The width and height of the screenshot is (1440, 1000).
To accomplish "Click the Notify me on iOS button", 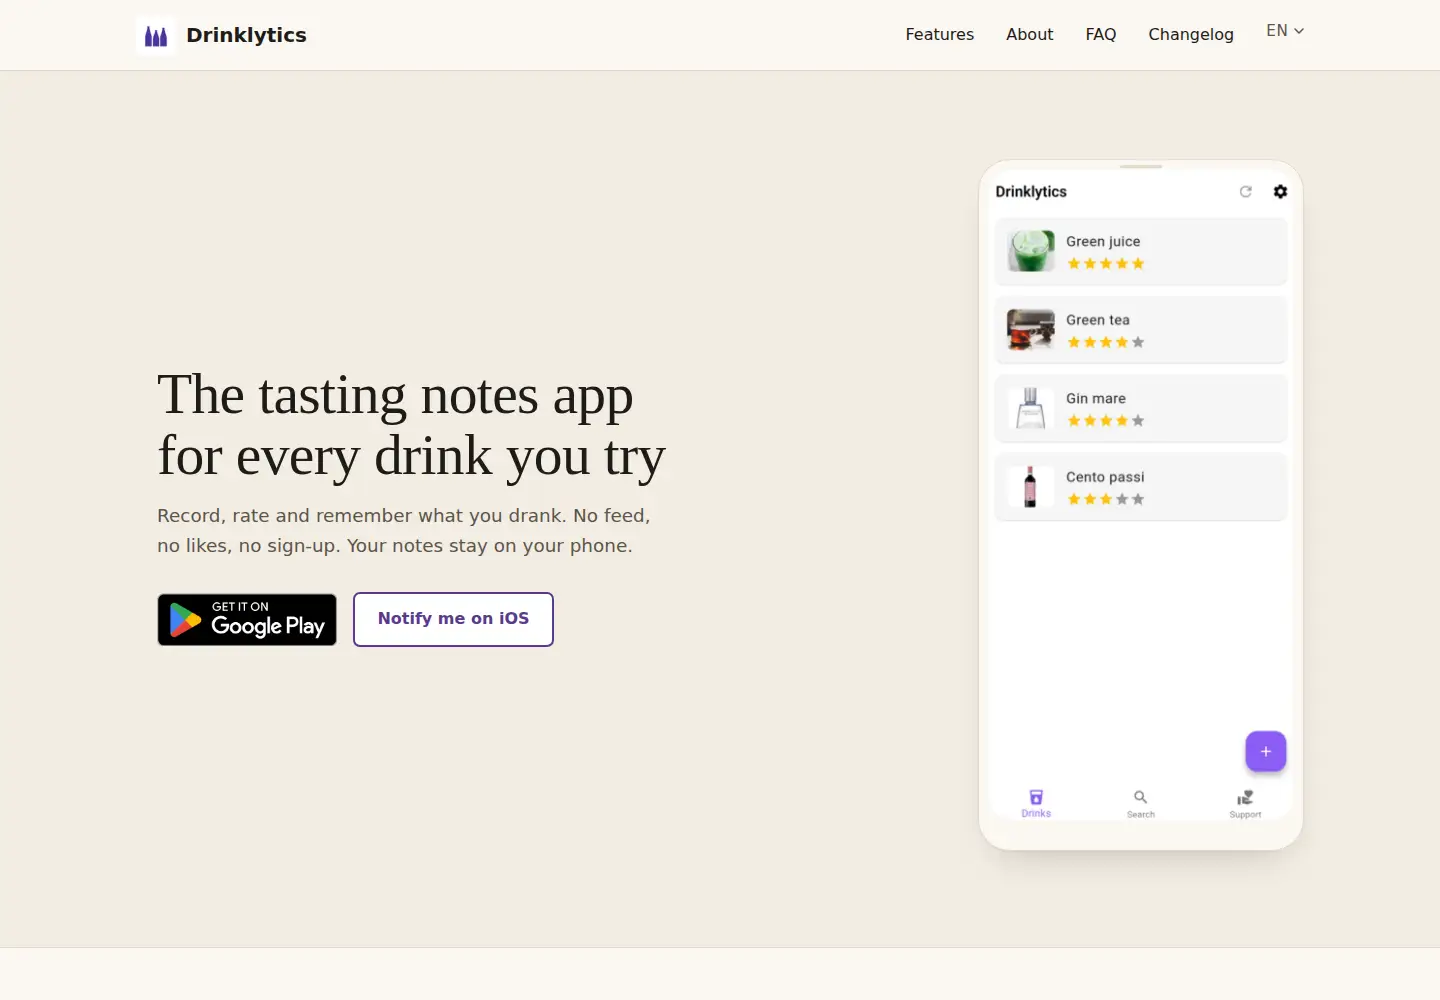I will coord(453,619).
